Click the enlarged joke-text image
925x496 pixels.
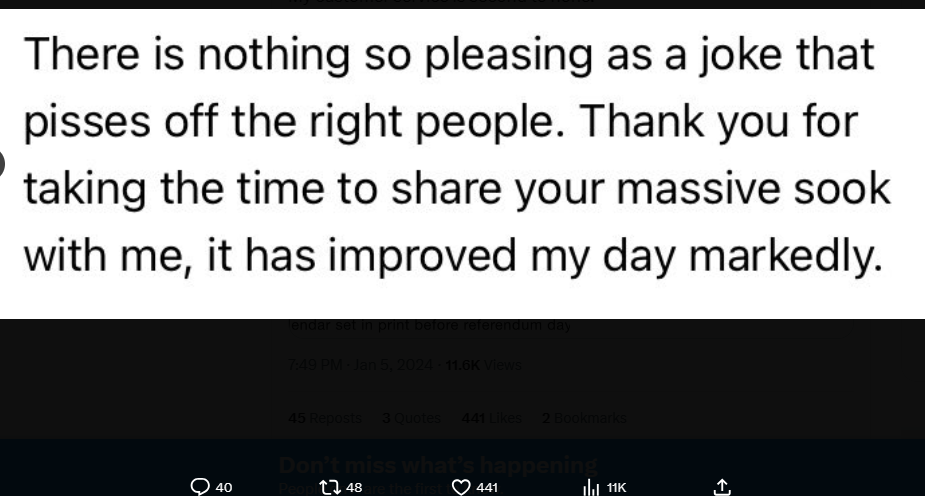460,160
